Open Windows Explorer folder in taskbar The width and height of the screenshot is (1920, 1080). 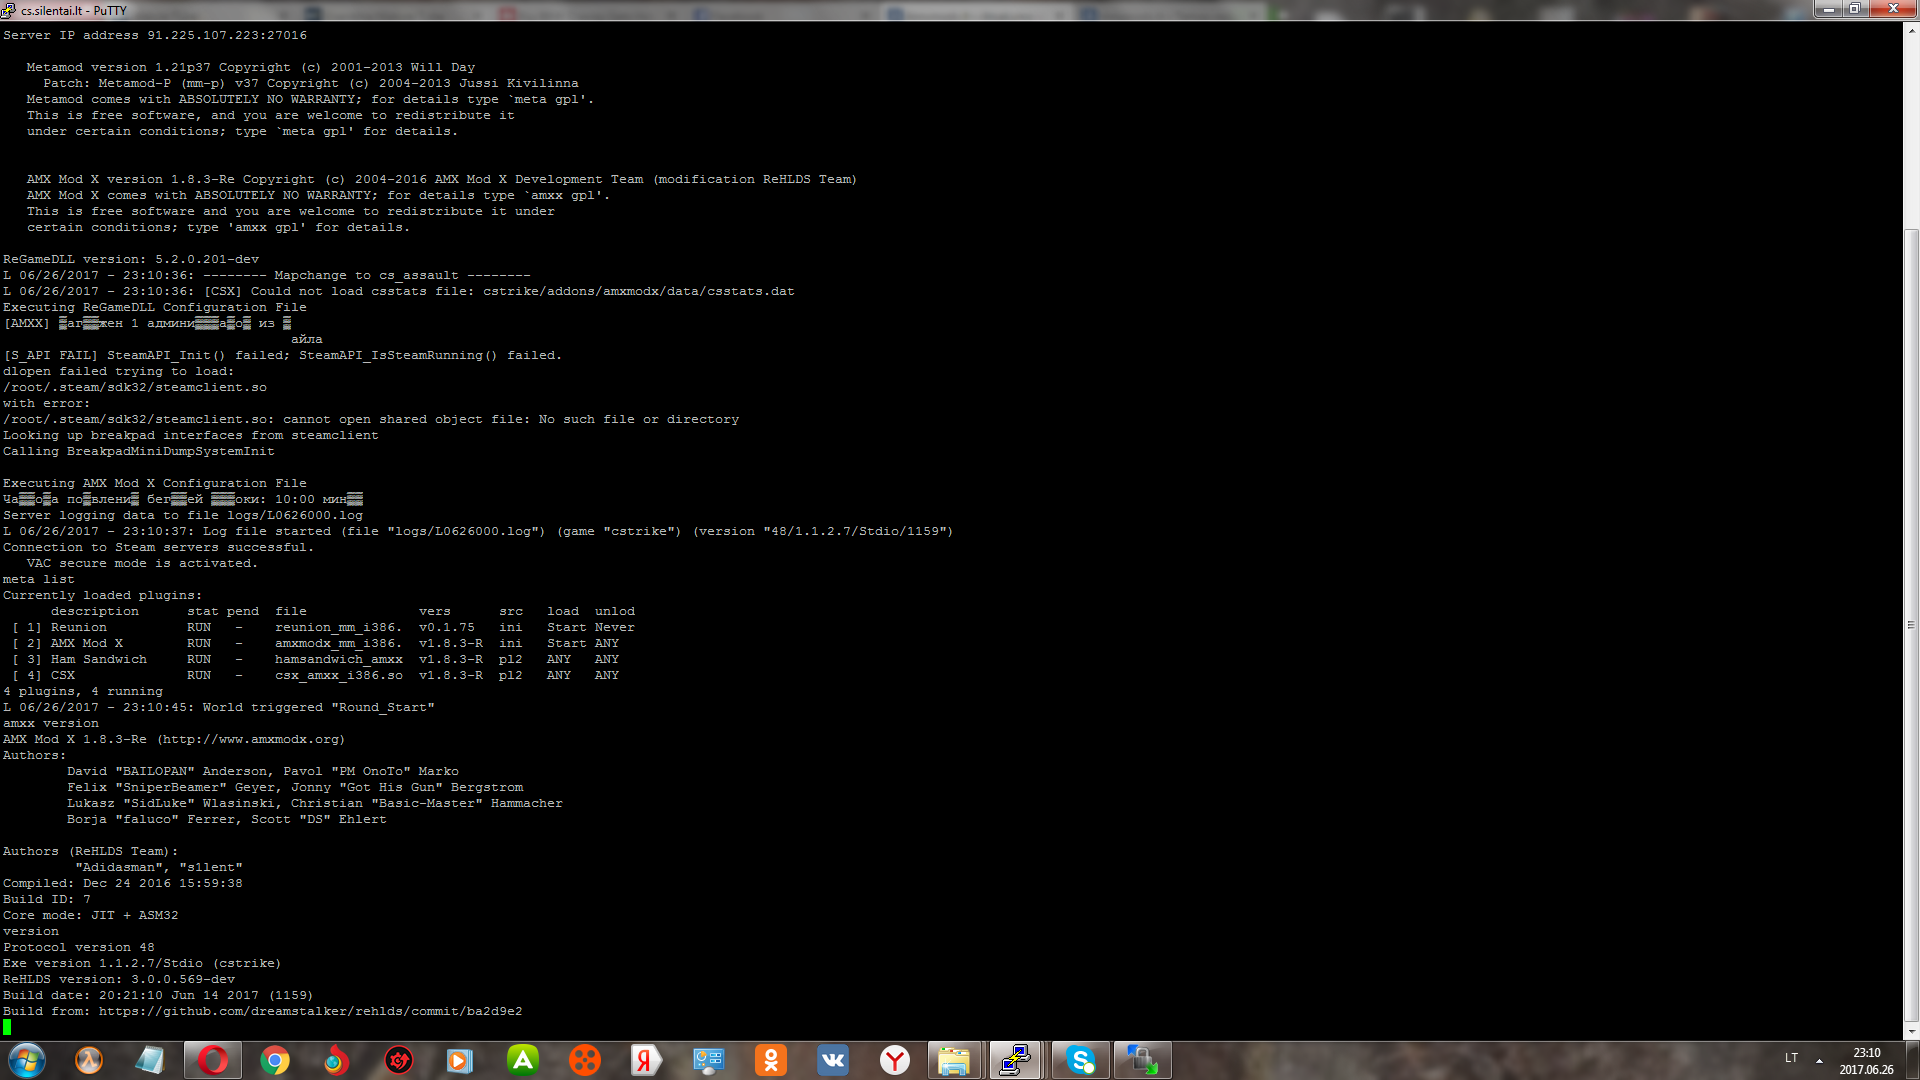click(x=954, y=1060)
